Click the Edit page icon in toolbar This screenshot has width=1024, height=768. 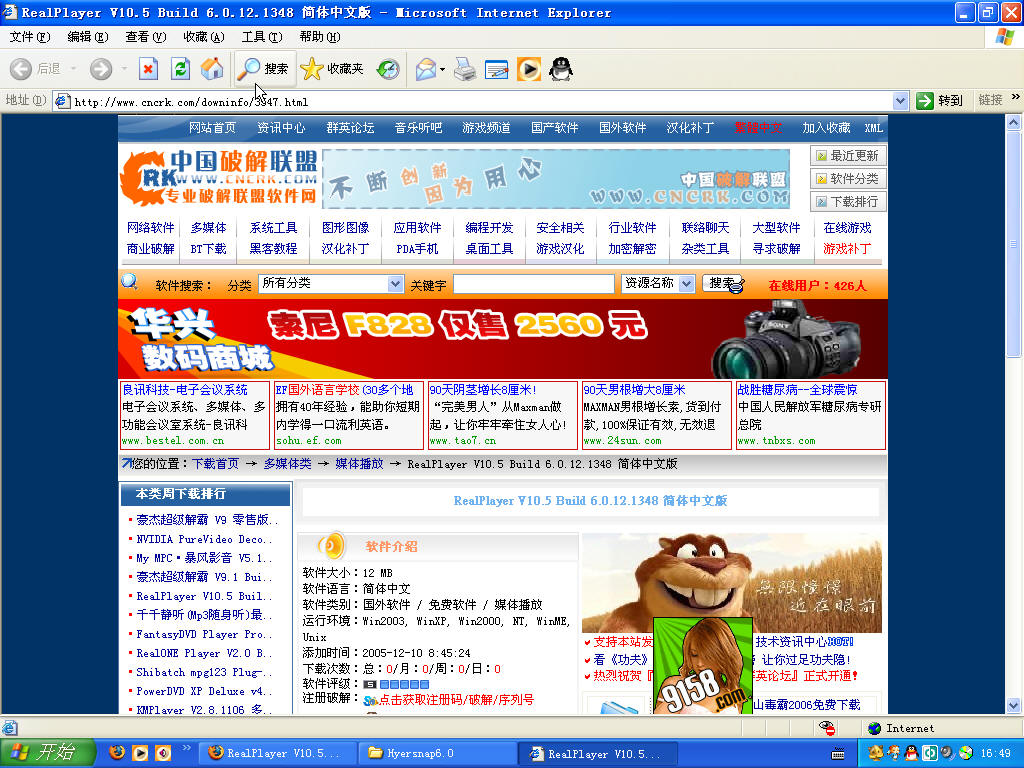pyautogui.click(x=496, y=69)
